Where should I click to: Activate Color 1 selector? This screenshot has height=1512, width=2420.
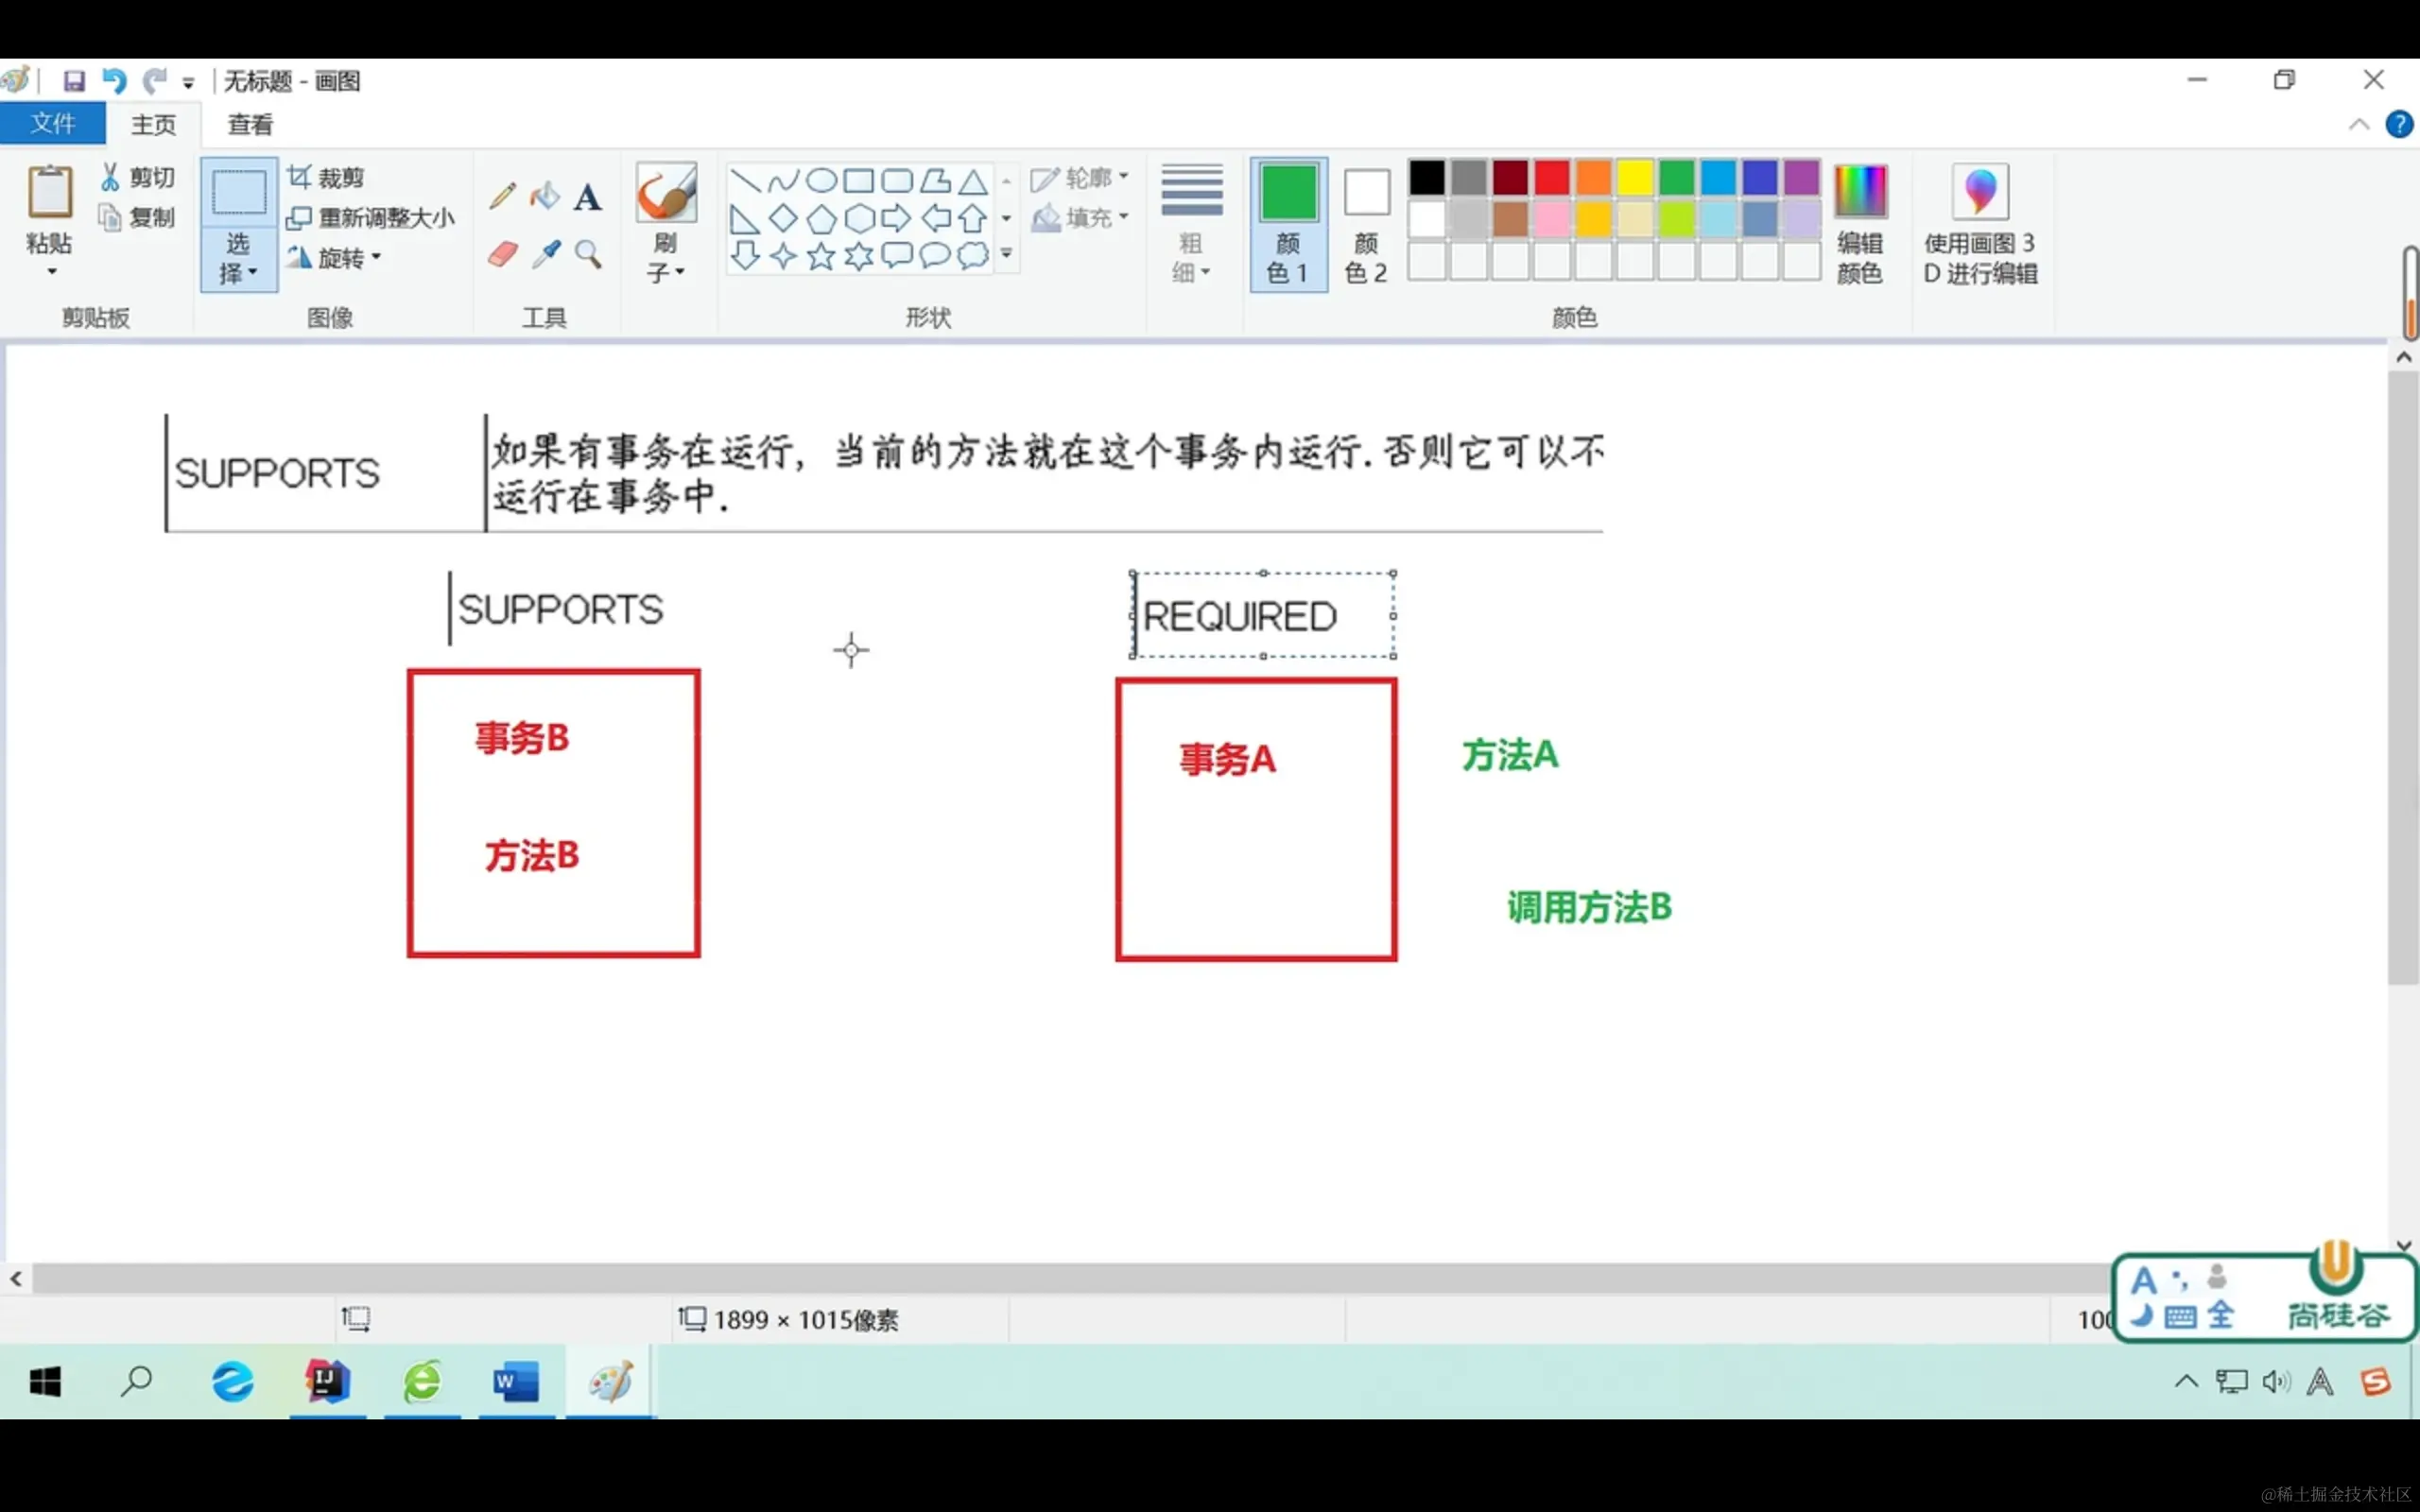pos(1288,223)
